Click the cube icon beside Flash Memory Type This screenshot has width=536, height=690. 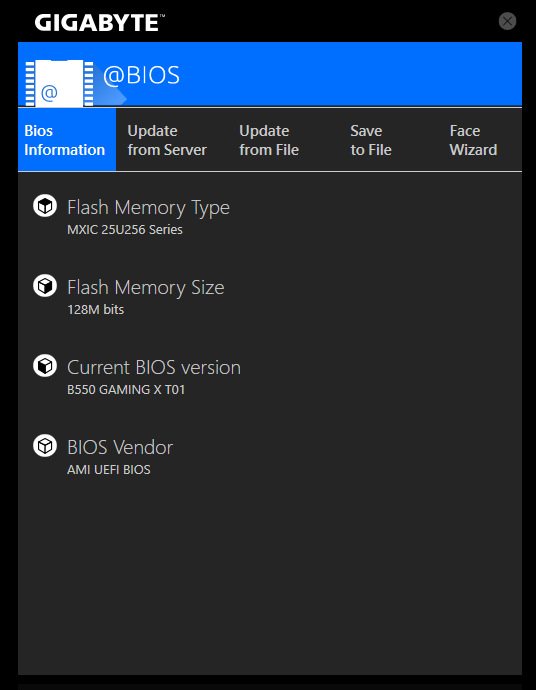45,206
